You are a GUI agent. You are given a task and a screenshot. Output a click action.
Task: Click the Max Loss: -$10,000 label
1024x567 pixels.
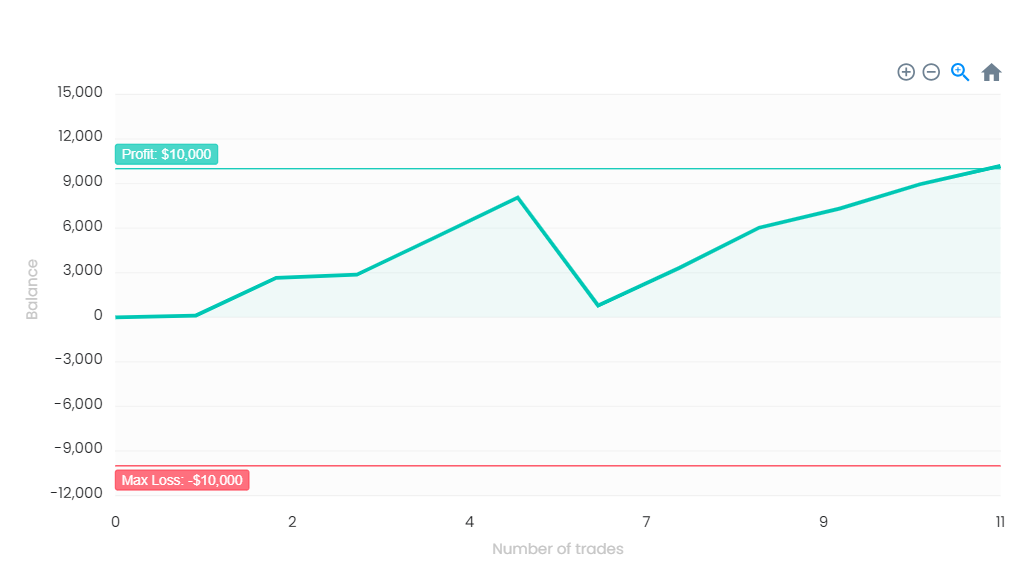[182, 480]
